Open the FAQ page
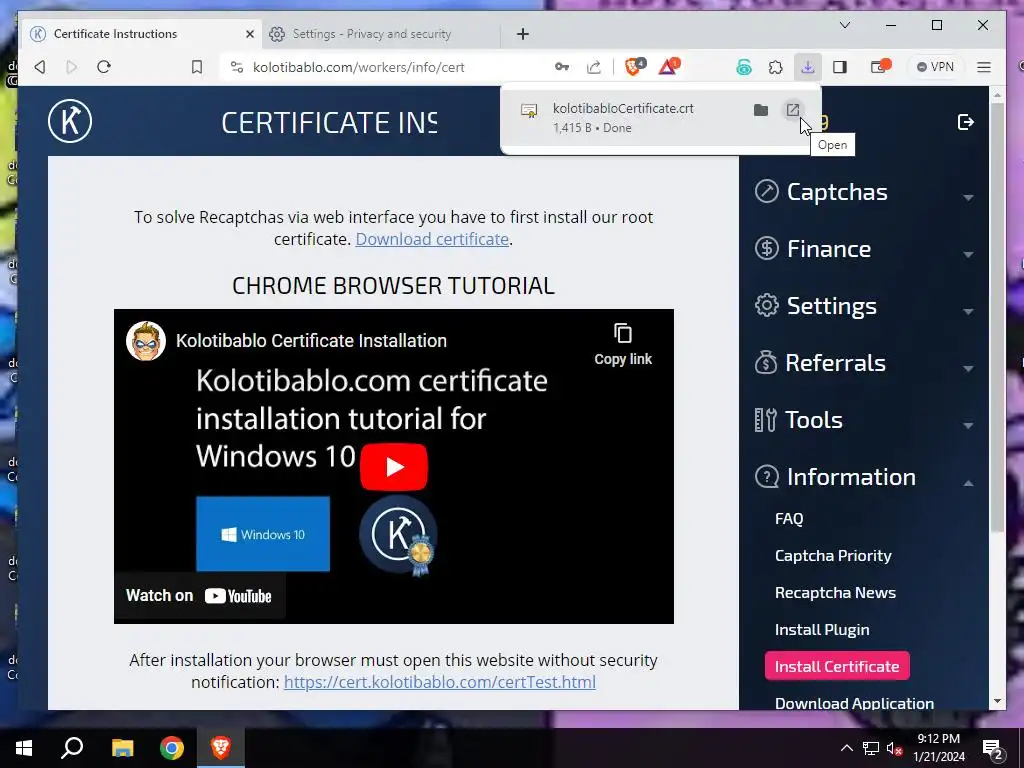Viewport: 1024px width, 768px height. pyautogui.click(x=789, y=519)
